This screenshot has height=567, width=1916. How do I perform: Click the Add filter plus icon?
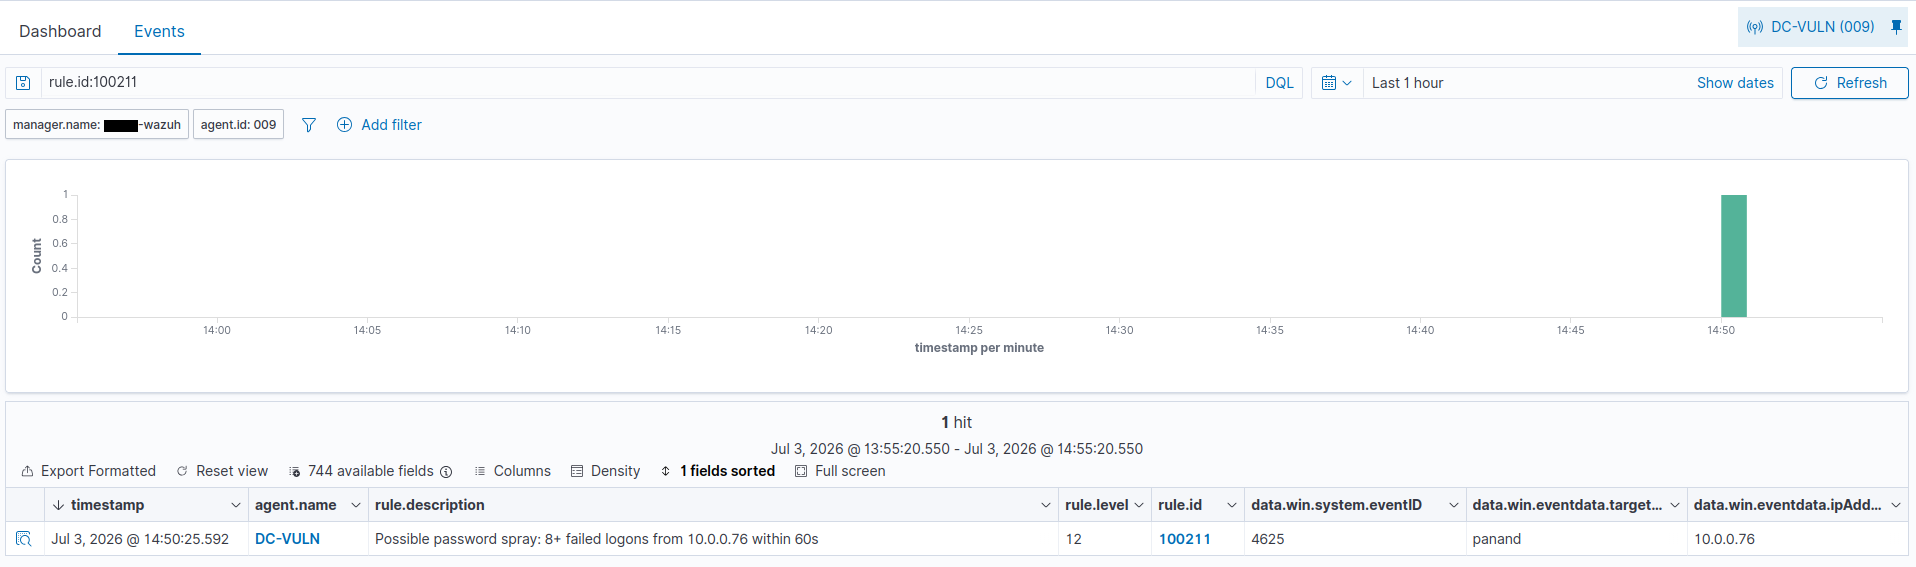pos(344,125)
